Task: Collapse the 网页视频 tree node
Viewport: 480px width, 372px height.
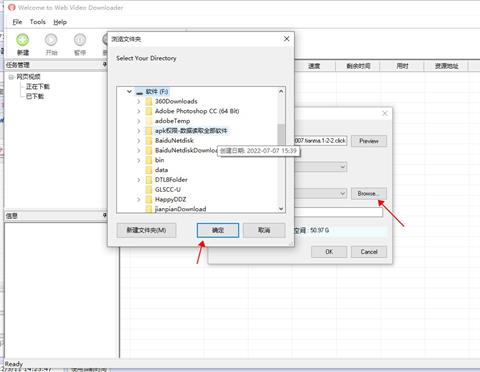Action: coord(11,77)
